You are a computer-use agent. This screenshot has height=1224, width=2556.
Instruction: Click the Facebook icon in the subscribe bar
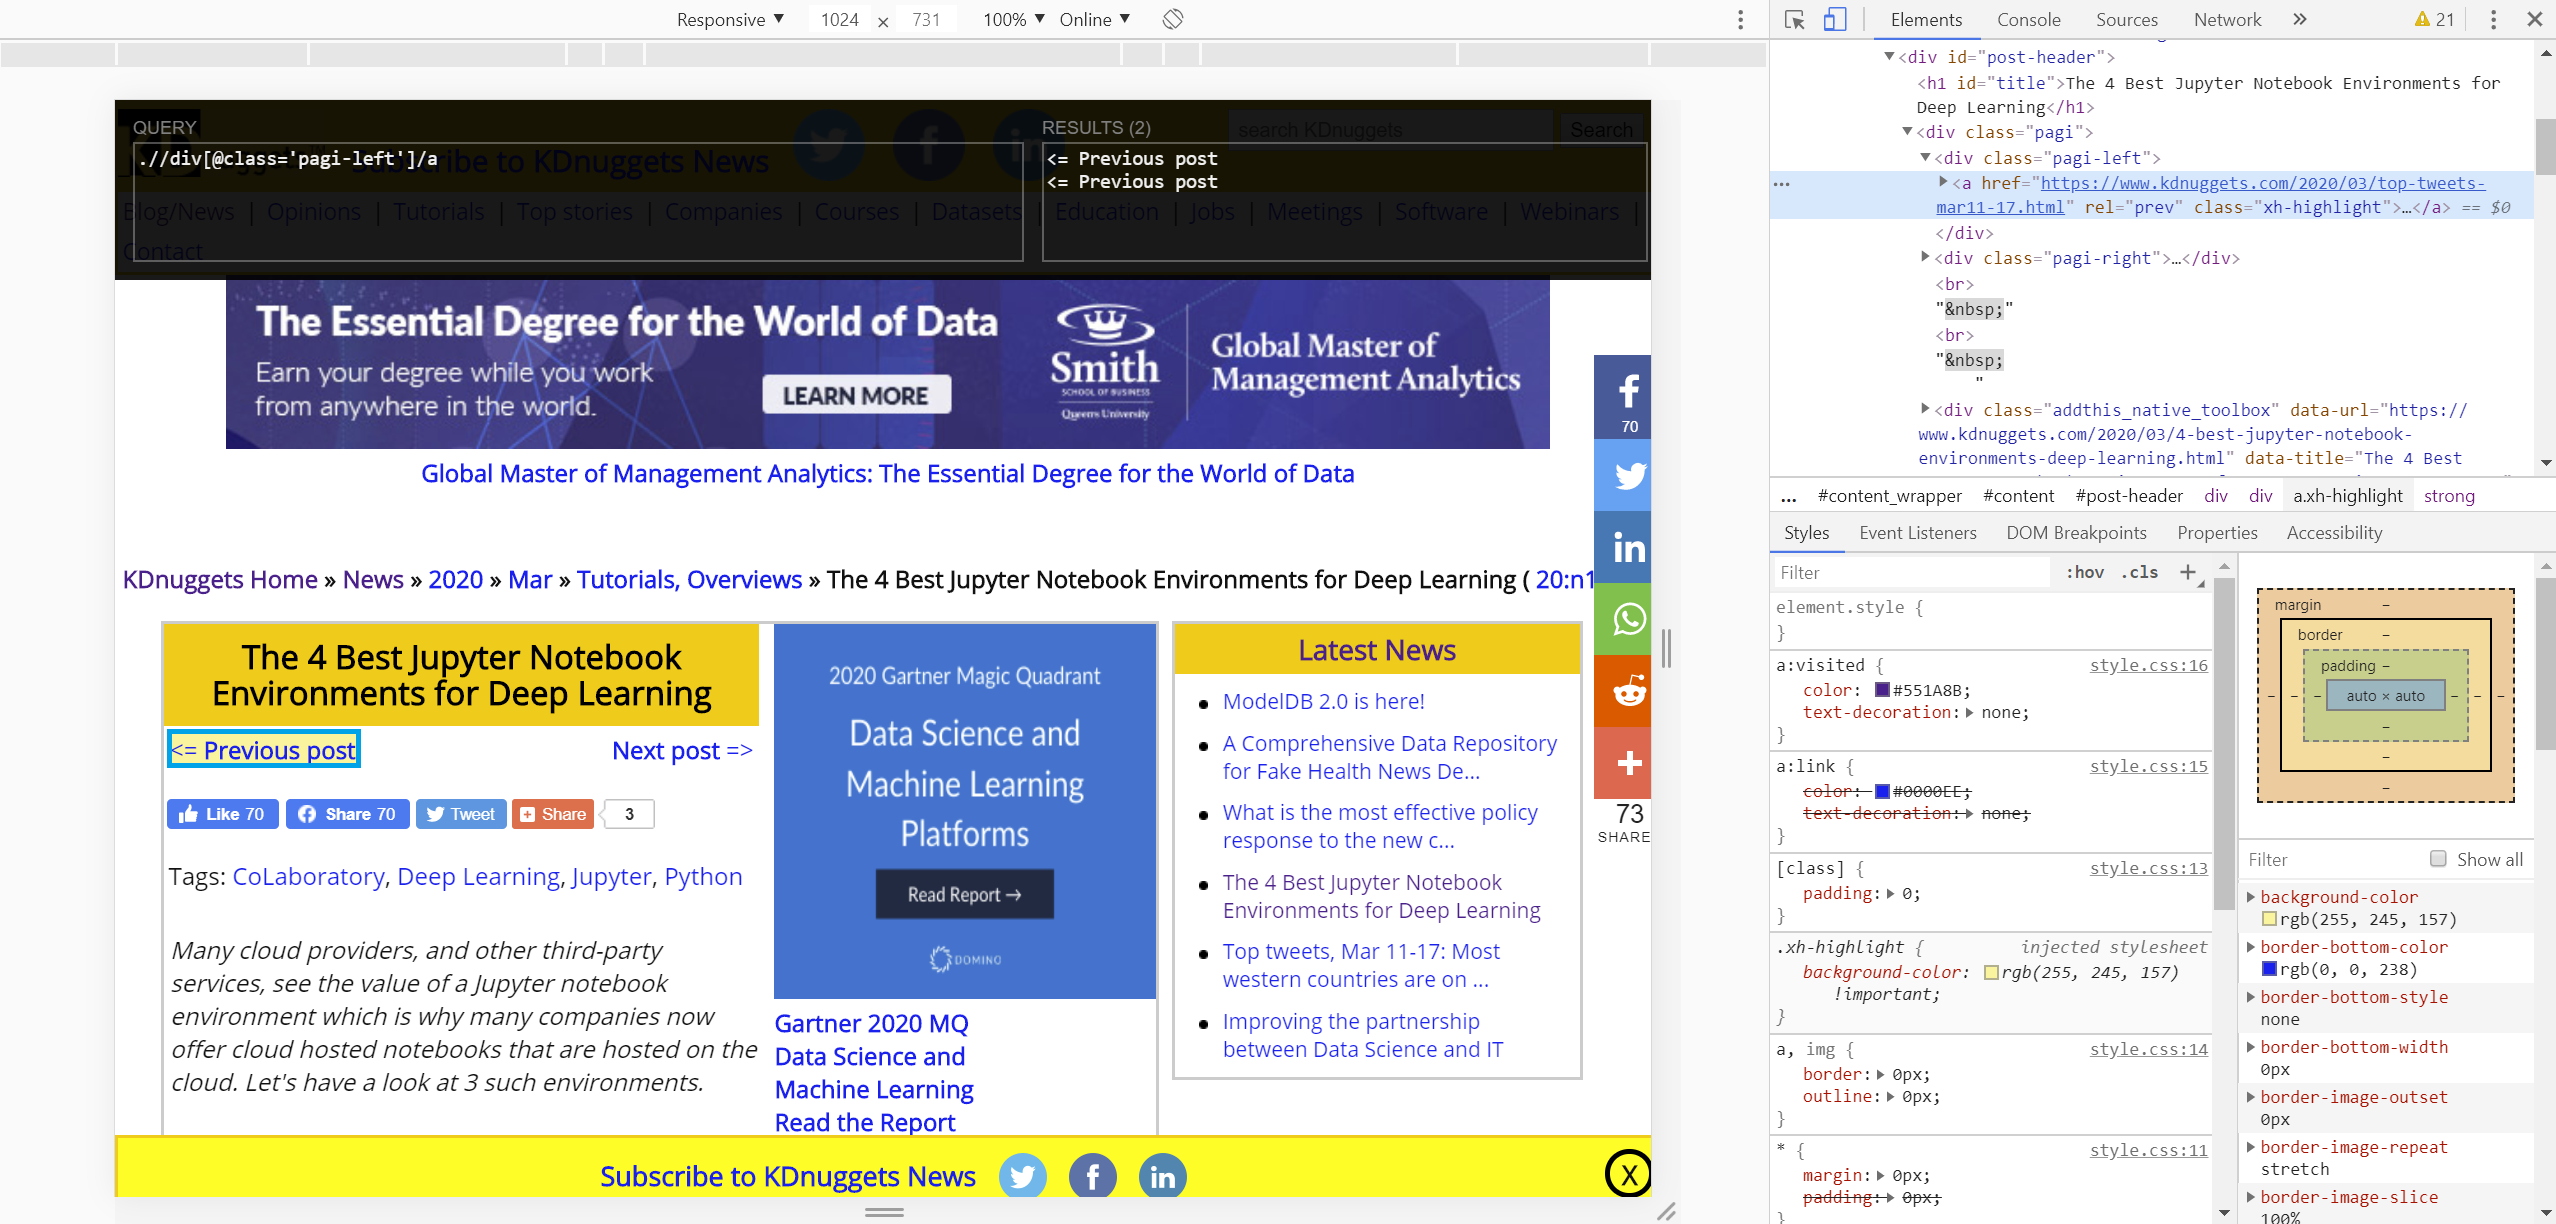coord(1093,1176)
